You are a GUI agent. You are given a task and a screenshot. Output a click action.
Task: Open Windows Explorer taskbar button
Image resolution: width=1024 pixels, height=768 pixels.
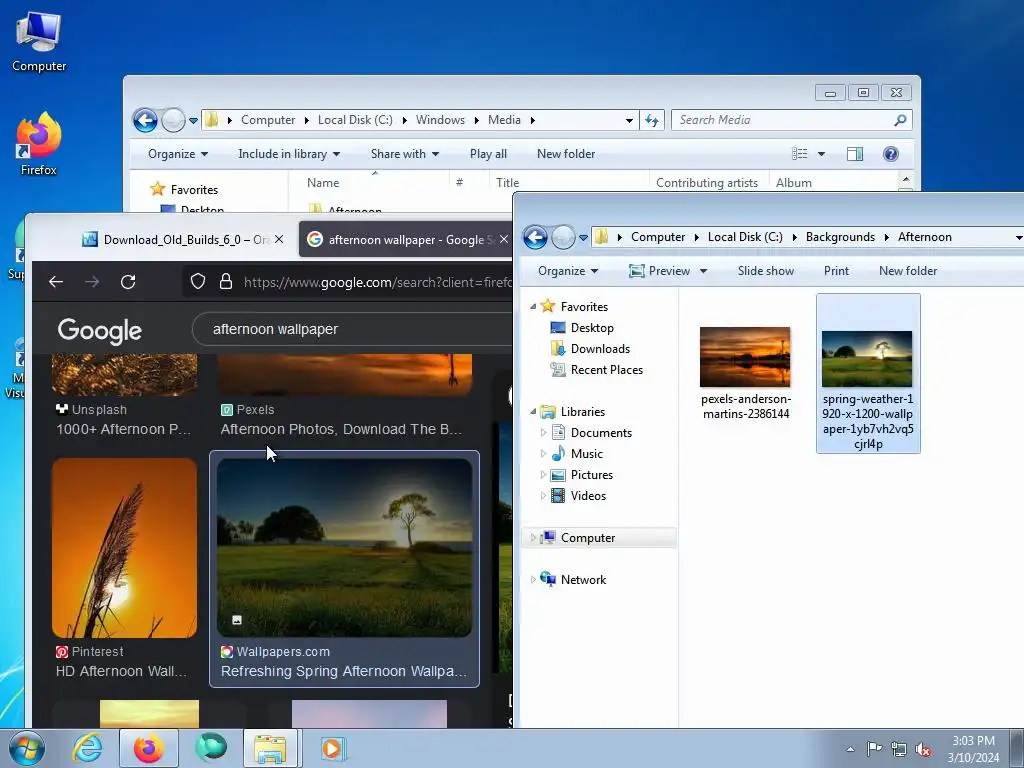point(270,748)
